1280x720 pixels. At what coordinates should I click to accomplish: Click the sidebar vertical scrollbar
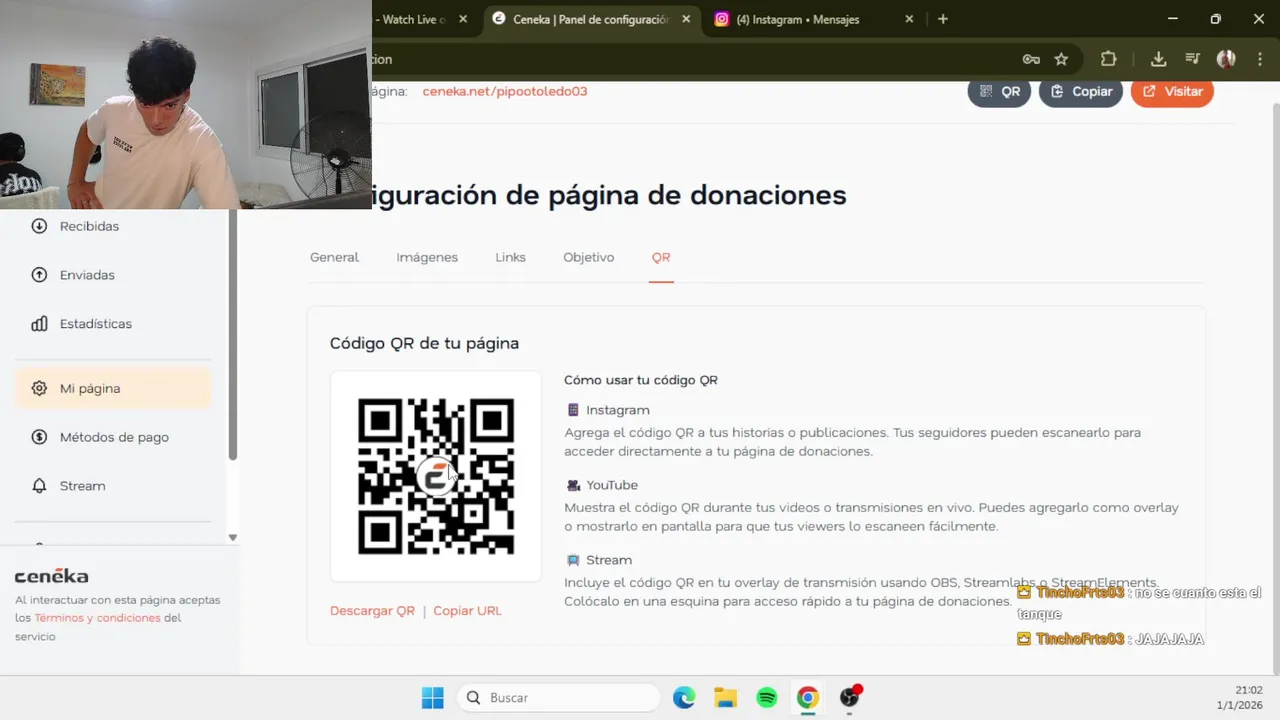click(x=233, y=335)
